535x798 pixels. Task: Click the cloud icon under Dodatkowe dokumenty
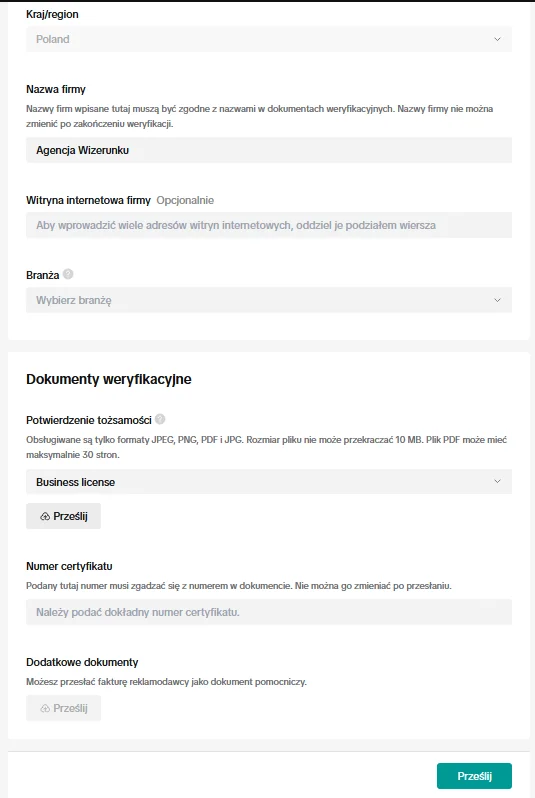pos(45,708)
